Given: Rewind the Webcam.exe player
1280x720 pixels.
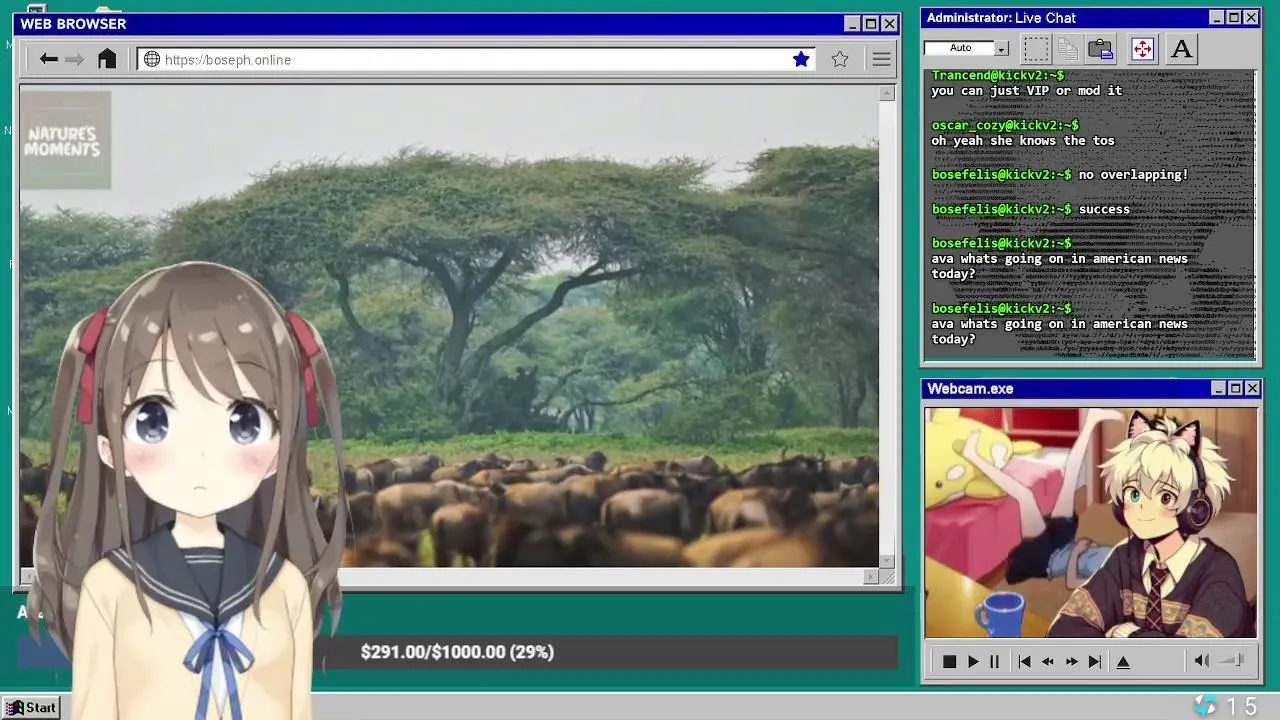Looking at the screenshot, I should pos(1048,662).
